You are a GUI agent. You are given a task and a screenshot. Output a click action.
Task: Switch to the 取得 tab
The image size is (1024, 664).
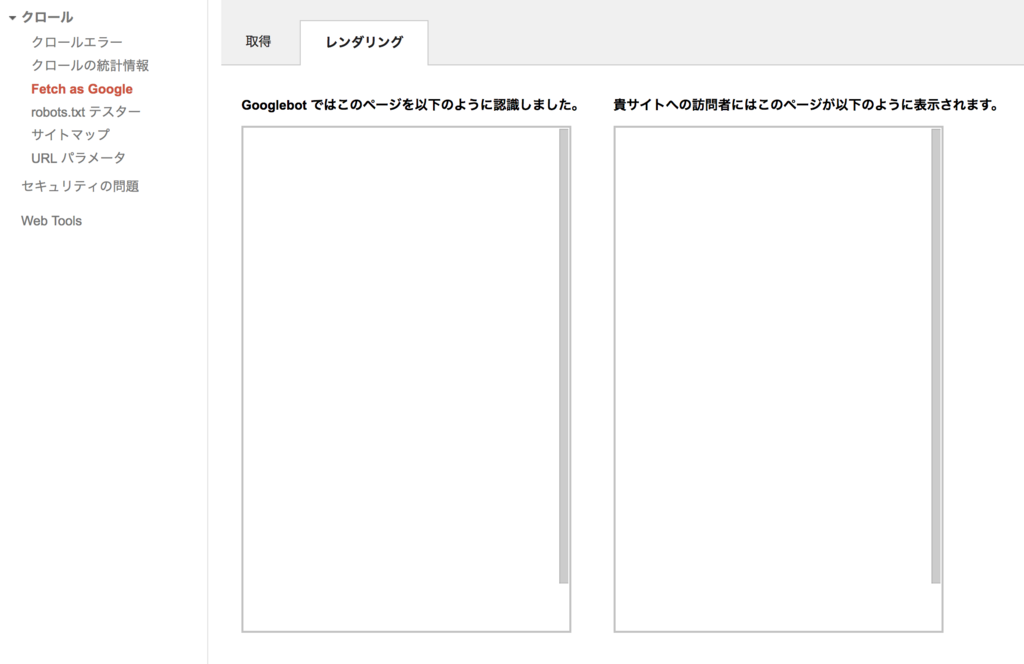point(259,42)
